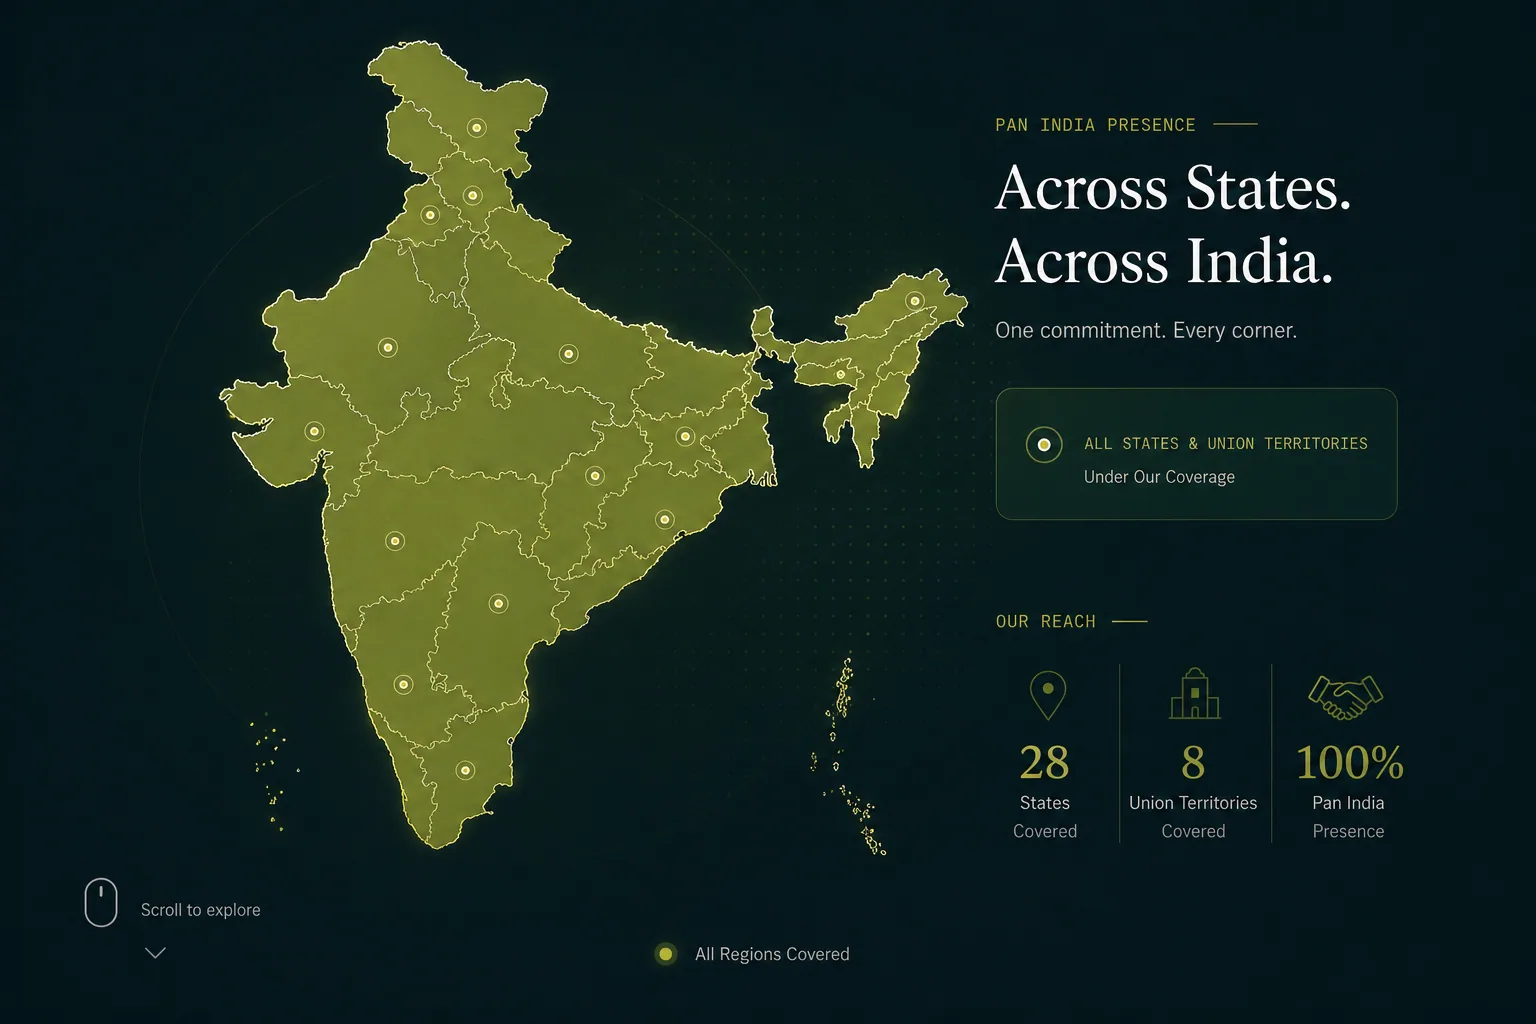Select the Telangana map marker

click(498, 604)
